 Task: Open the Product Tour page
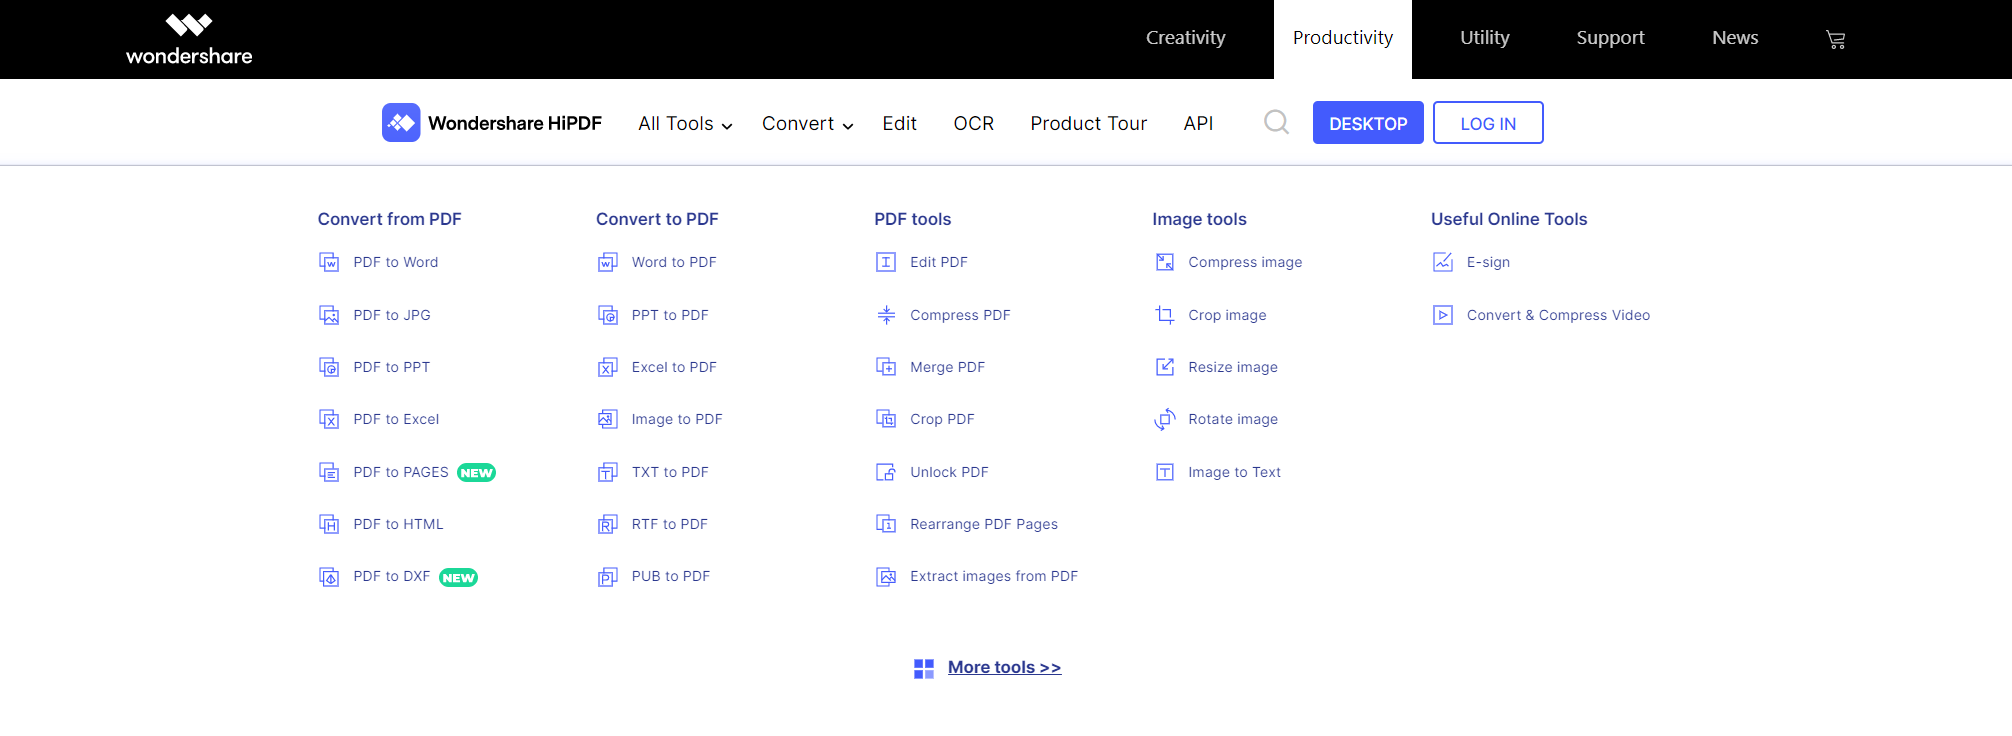point(1088,123)
